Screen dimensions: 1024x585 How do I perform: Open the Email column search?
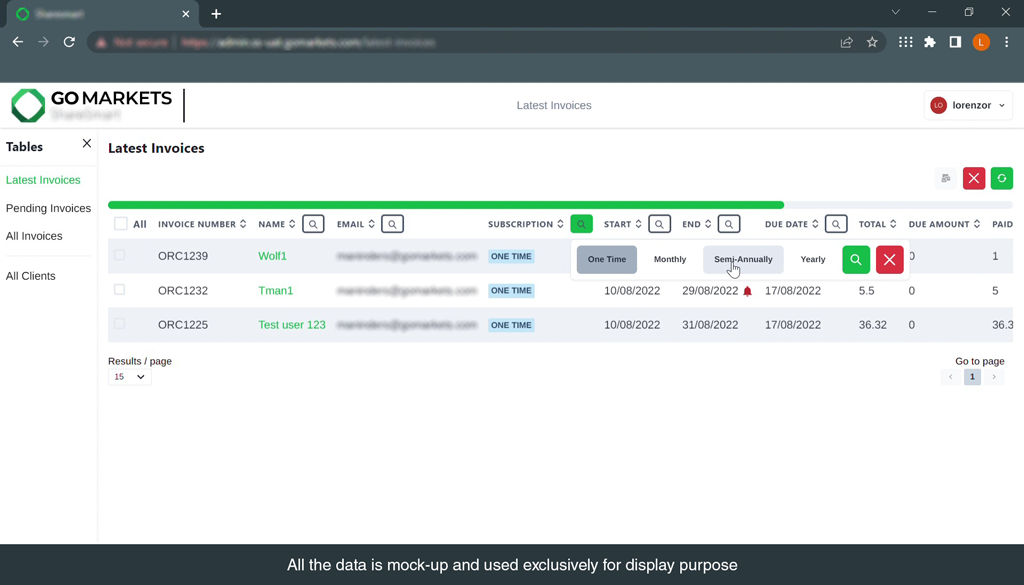(x=392, y=224)
